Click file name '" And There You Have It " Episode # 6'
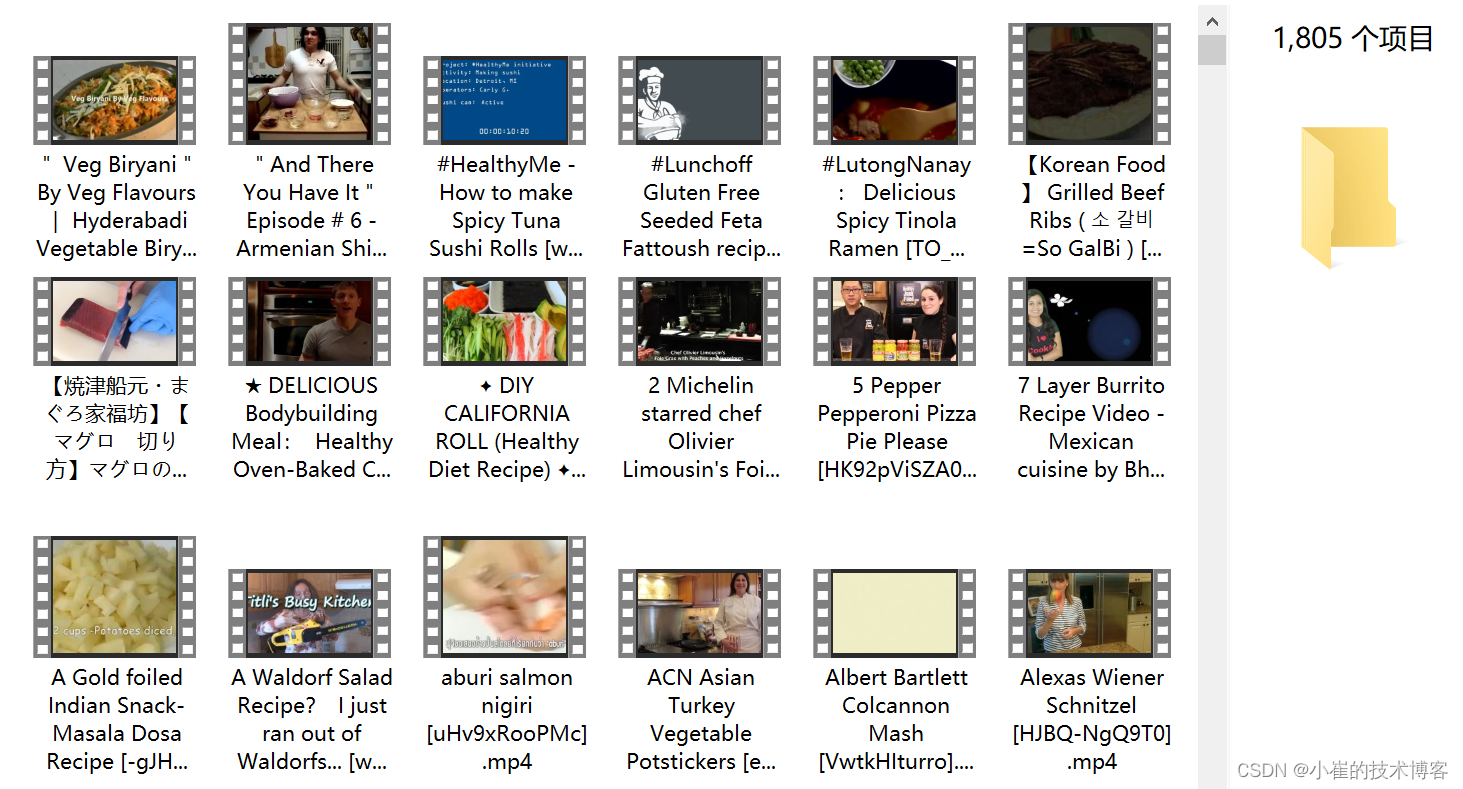 pos(311,207)
